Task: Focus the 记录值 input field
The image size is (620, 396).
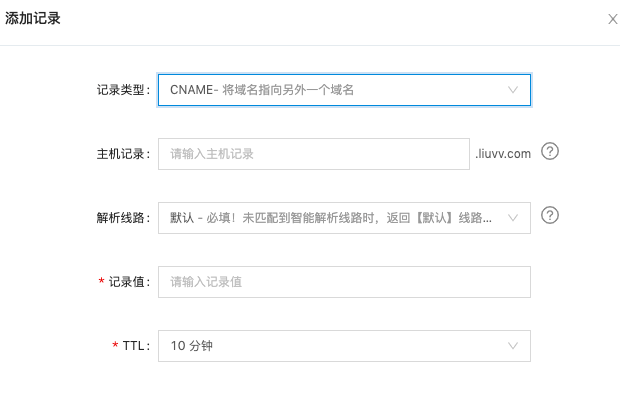Action: (344, 282)
